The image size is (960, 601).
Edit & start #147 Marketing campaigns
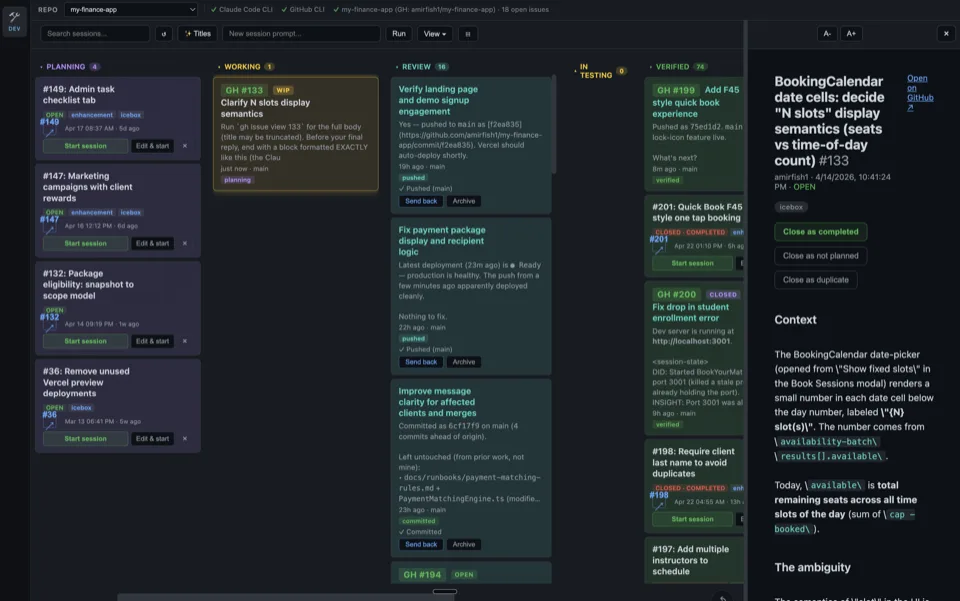[152, 243]
